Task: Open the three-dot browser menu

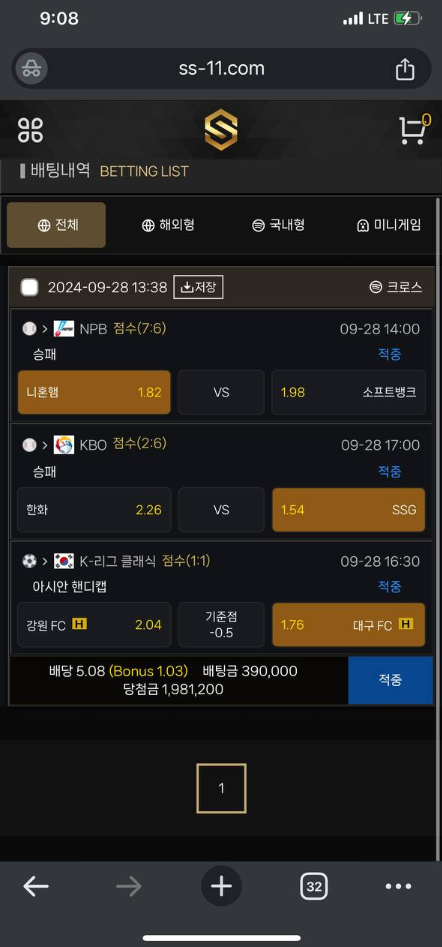Action: point(398,887)
